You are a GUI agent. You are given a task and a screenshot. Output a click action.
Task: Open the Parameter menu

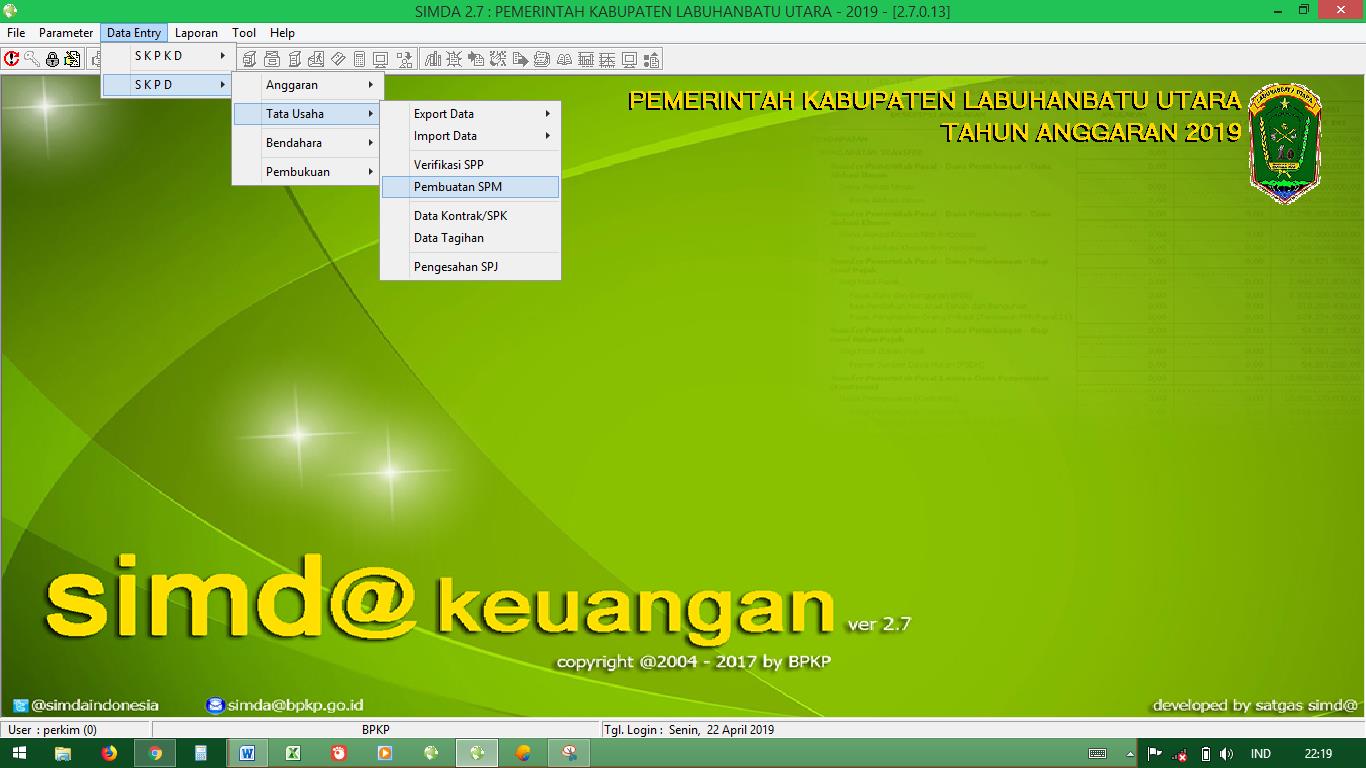point(66,33)
